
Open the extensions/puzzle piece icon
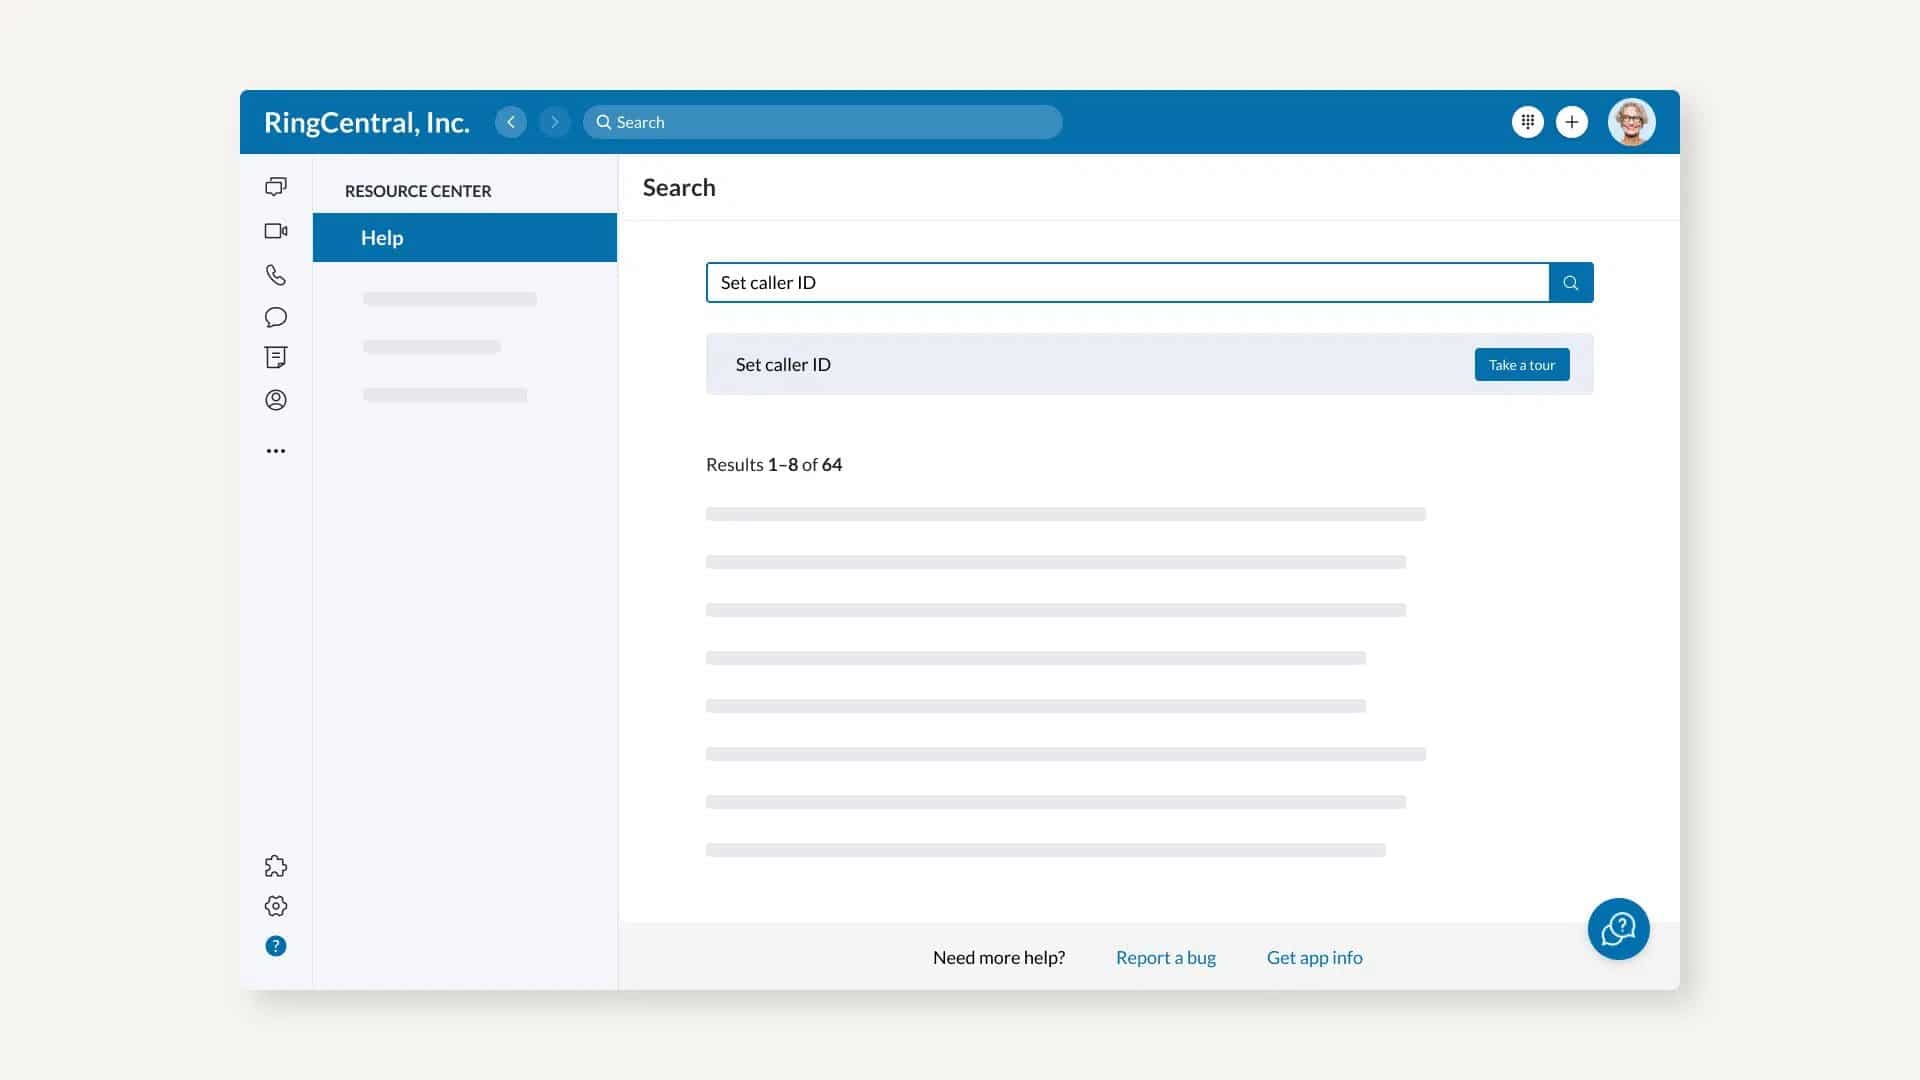[276, 865]
